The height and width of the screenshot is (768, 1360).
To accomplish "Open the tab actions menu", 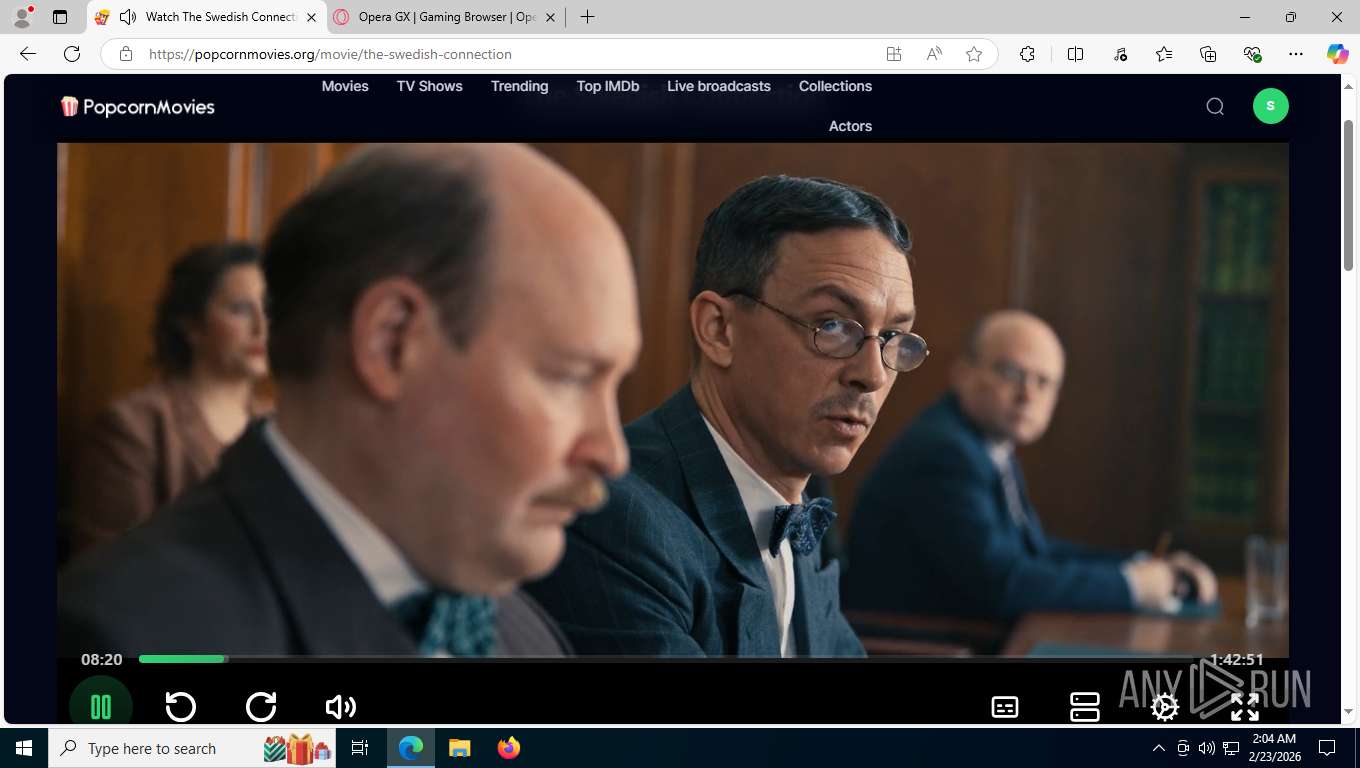I will pyautogui.click(x=60, y=17).
